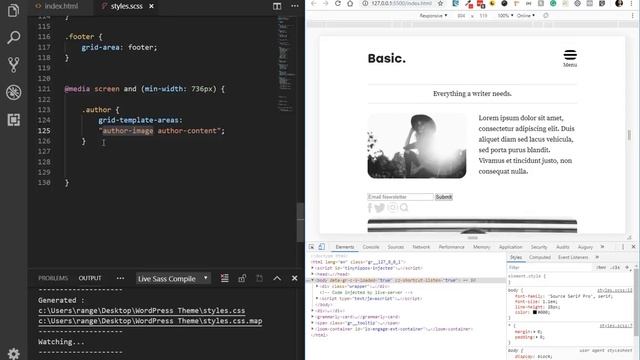Viewport: 640px width, 360px height.
Task: Click the VS Code editor vertical scrollbar
Action: point(300,222)
